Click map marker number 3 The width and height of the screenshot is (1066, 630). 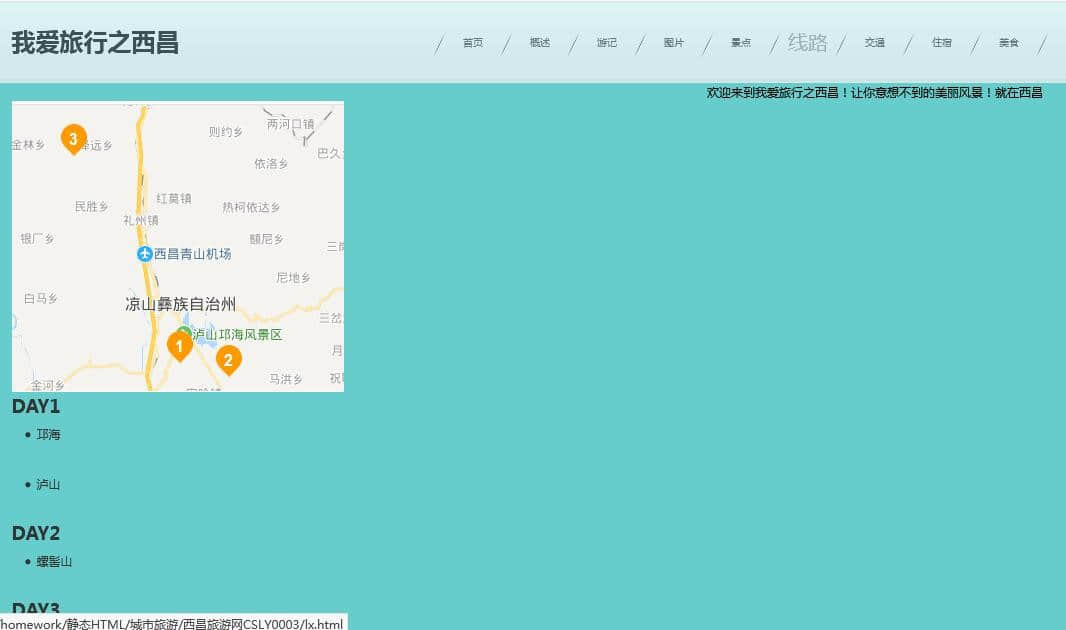pyautogui.click(x=73, y=138)
